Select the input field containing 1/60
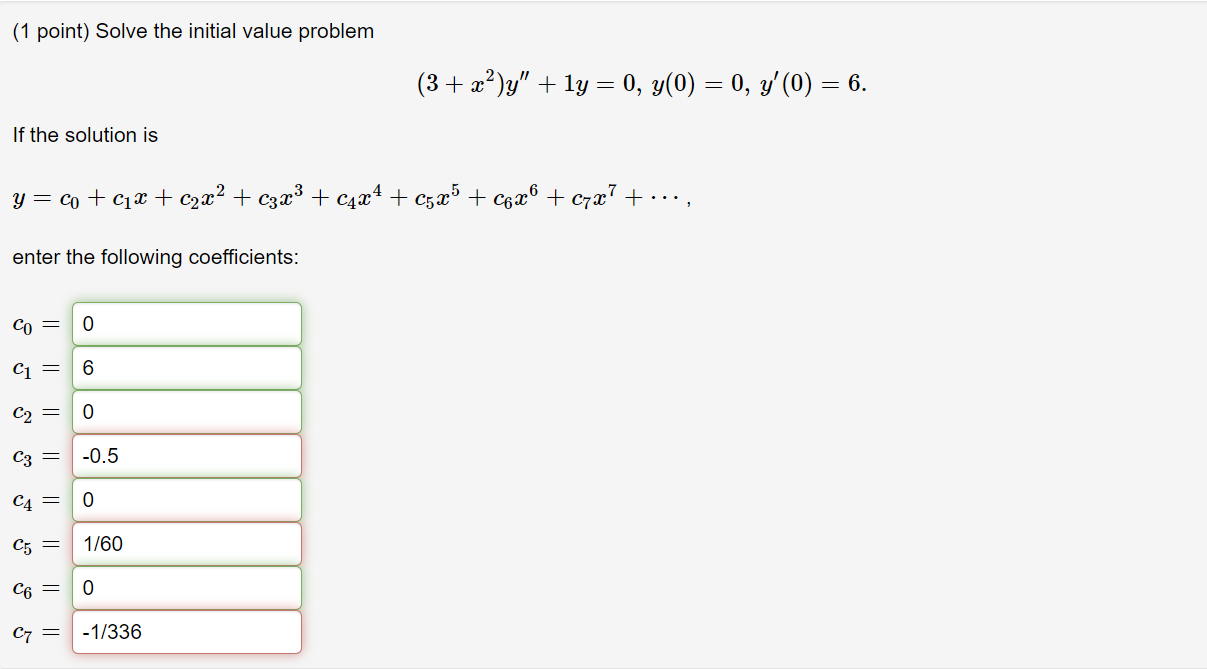 (x=186, y=543)
